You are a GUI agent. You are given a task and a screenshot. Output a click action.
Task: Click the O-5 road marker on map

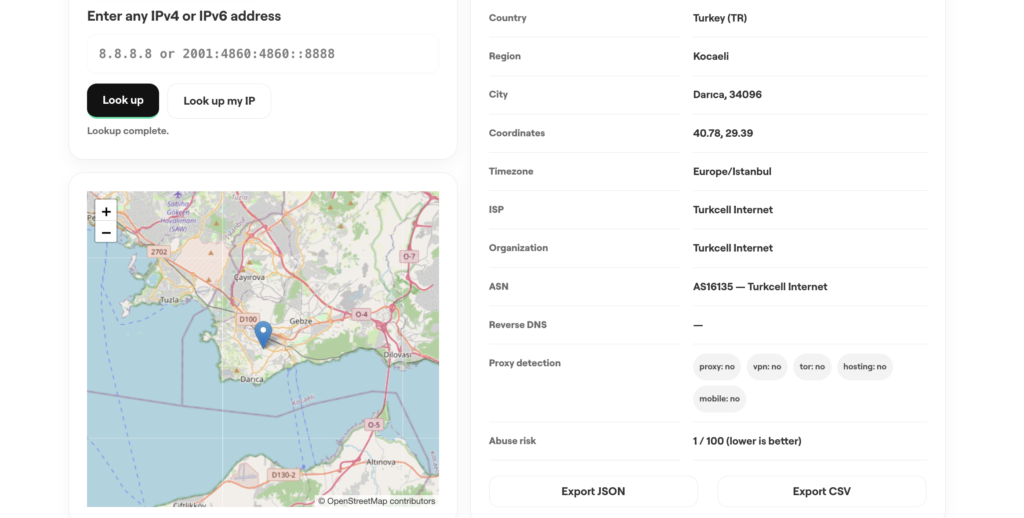373,425
